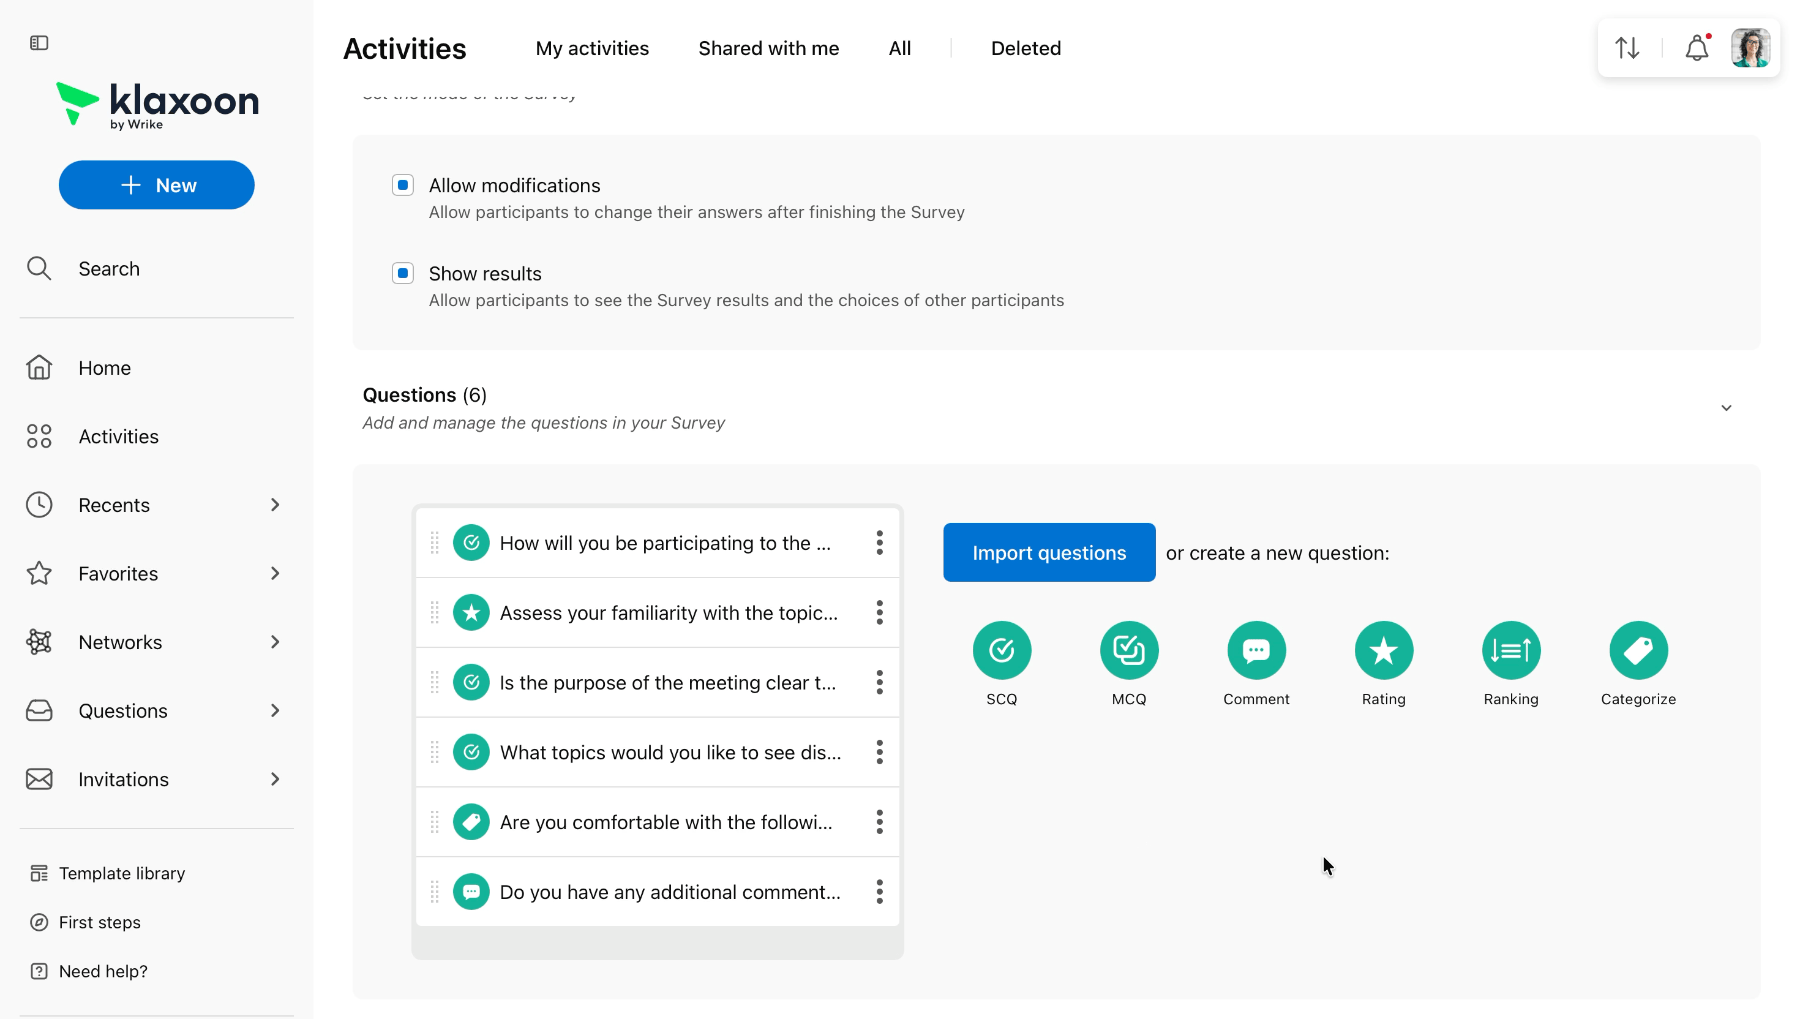
Task: Create an SCQ question
Action: coord(1001,651)
